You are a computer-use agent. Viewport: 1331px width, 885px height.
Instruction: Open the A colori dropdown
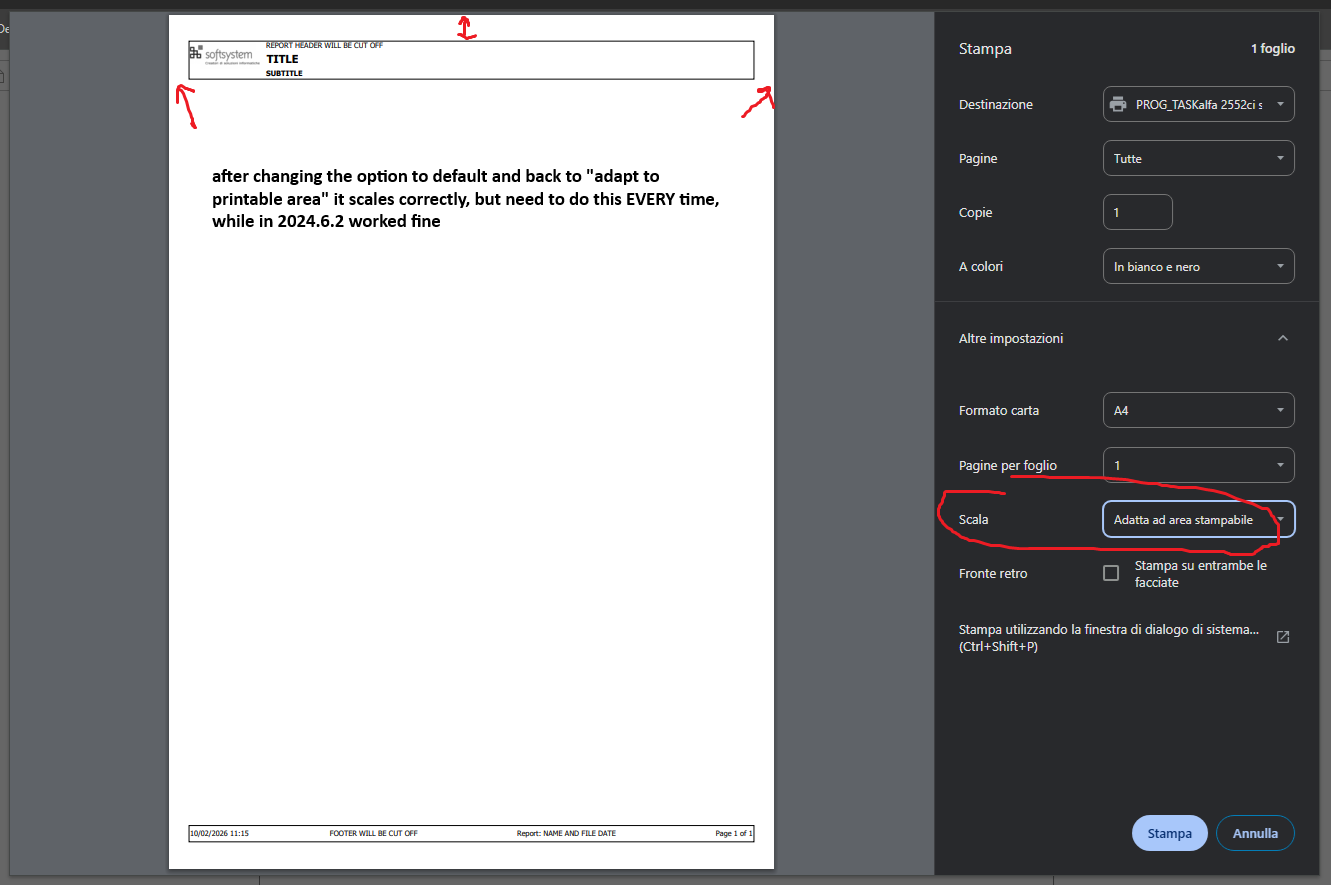point(1198,266)
